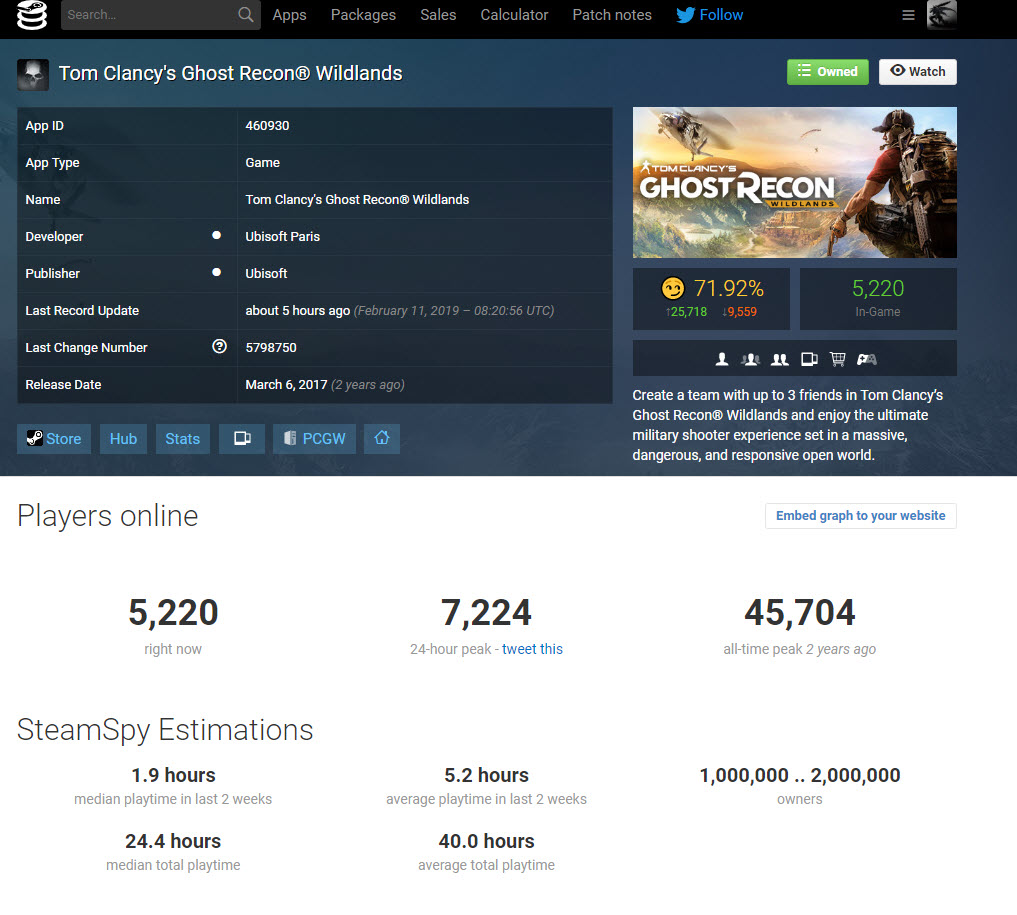
Task: Click Embed graph to your website
Action: pos(860,516)
